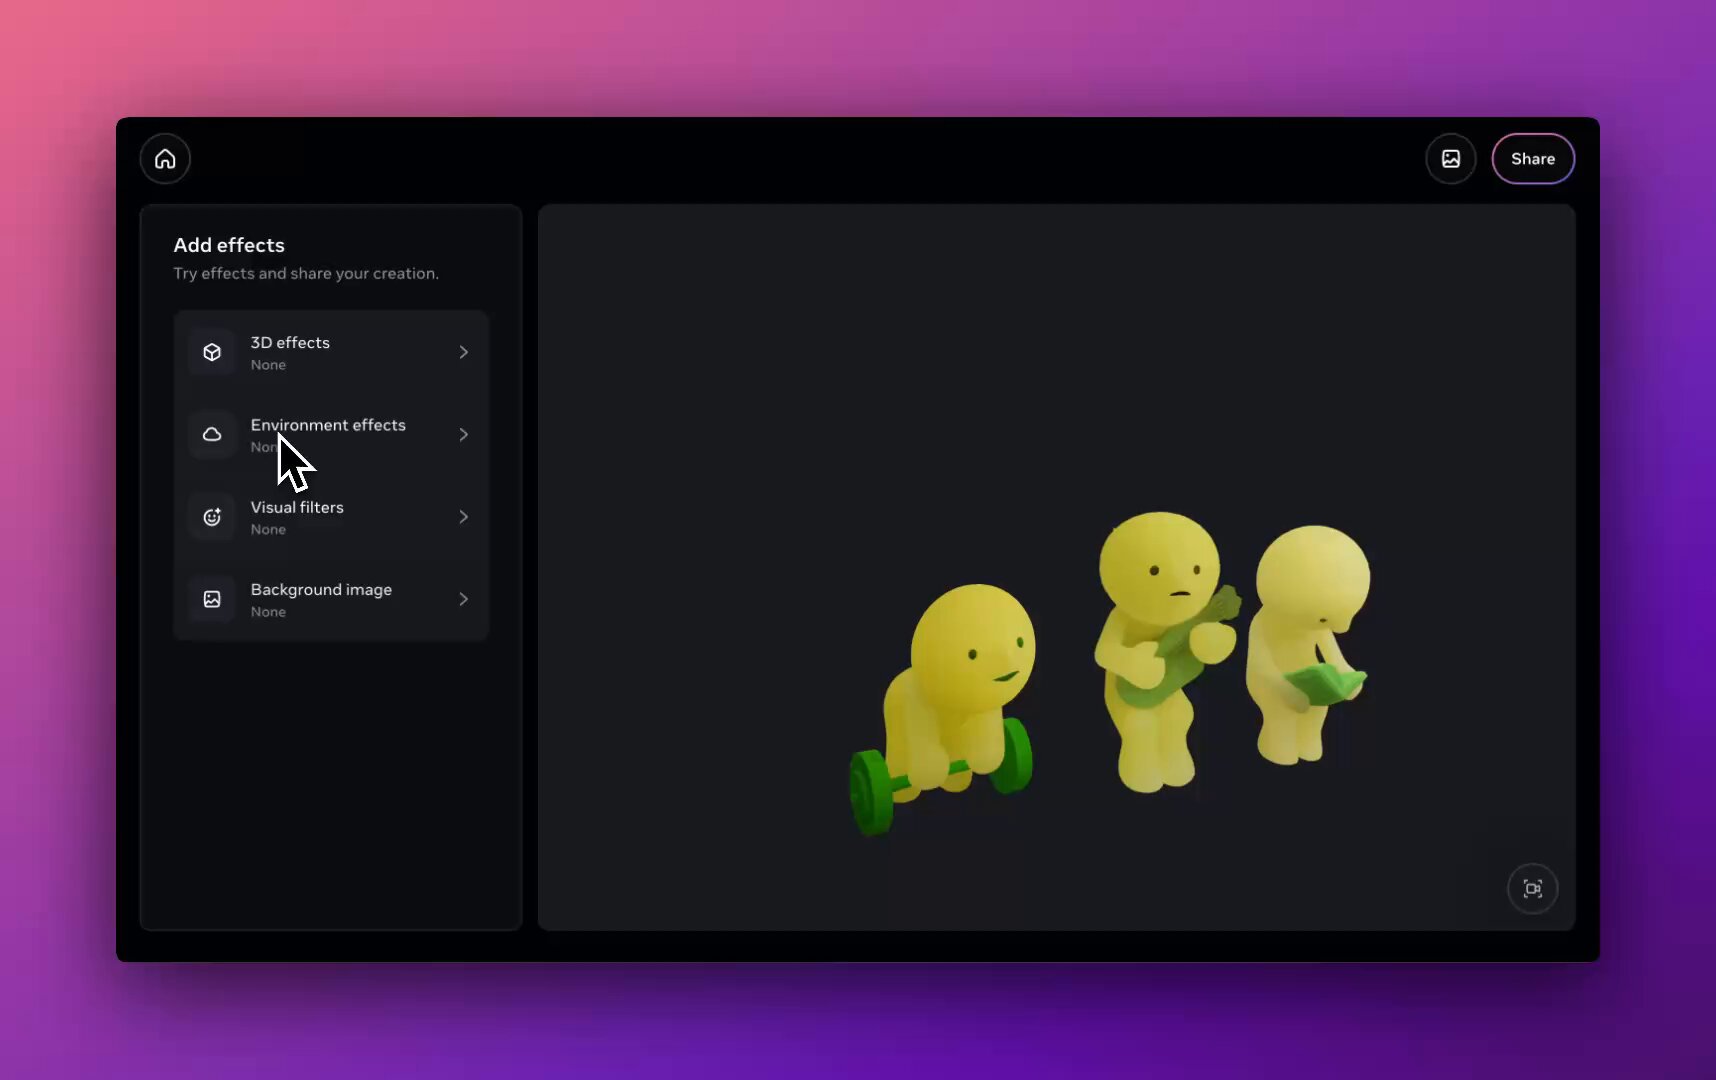This screenshot has height=1080, width=1716.
Task: Expand Visual filters with its chevron
Action: point(463,517)
